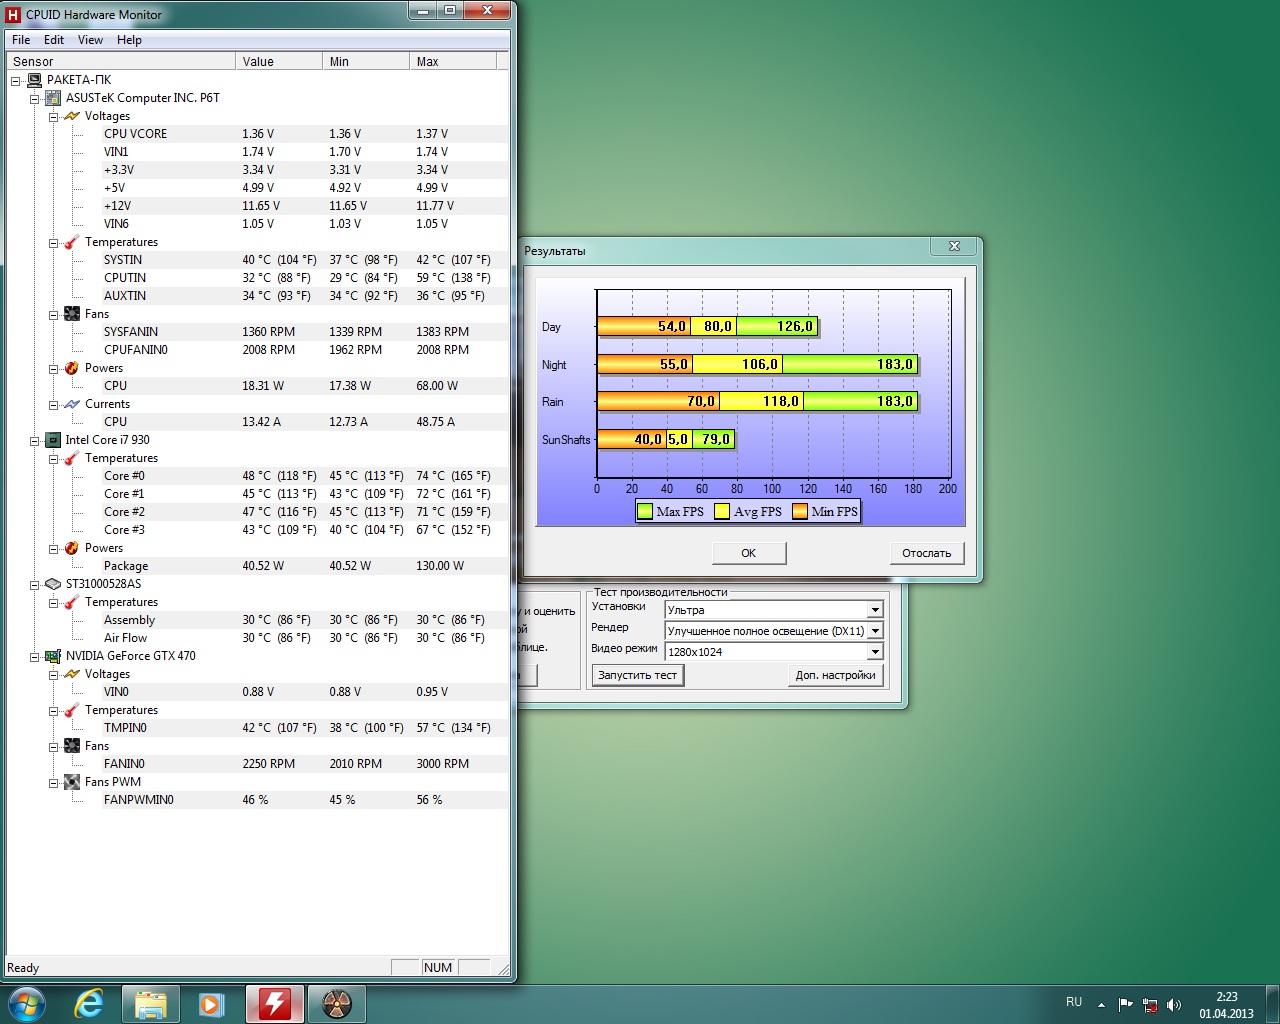The width and height of the screenshot is (1280, 1024).
Task: Click the motherboard Fans icon
Action: [x=72, y=314]
